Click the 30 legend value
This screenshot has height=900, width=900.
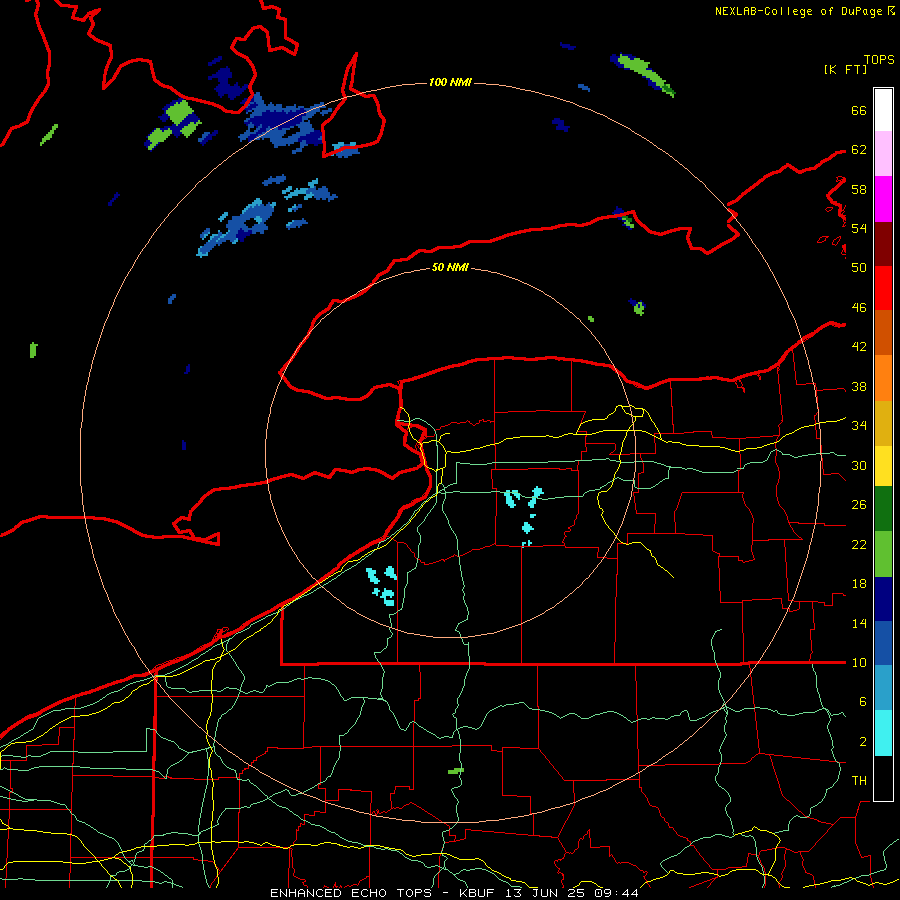point(859,465)
